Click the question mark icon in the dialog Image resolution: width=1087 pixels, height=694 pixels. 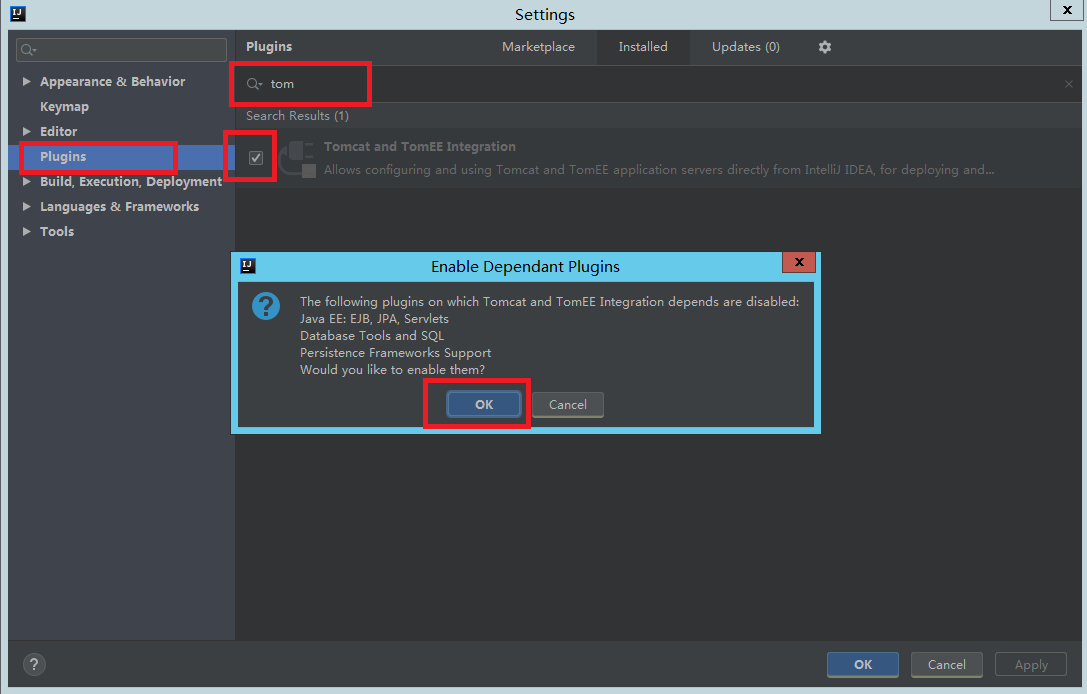266,306
